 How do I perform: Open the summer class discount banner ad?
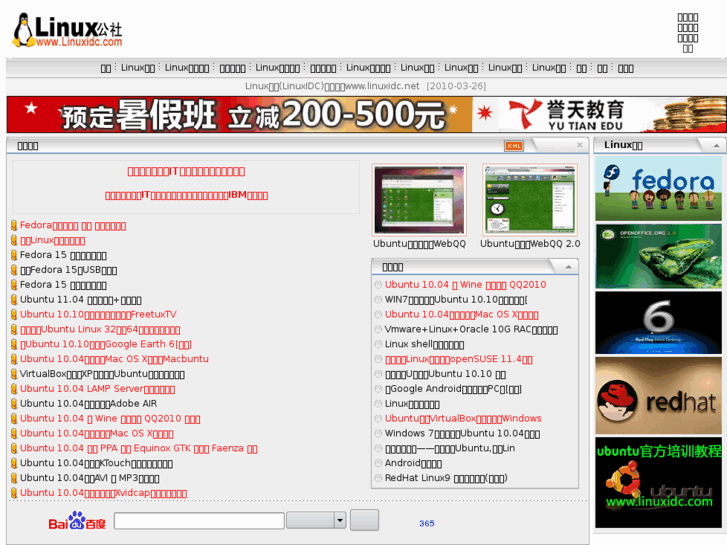point(239,115)
